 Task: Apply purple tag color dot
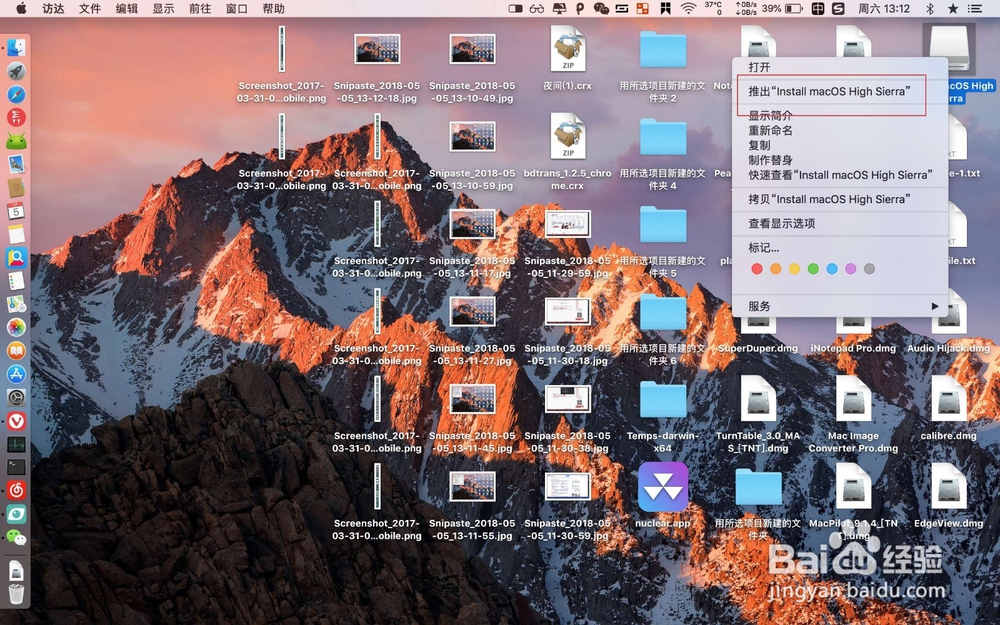pos(851,269)
